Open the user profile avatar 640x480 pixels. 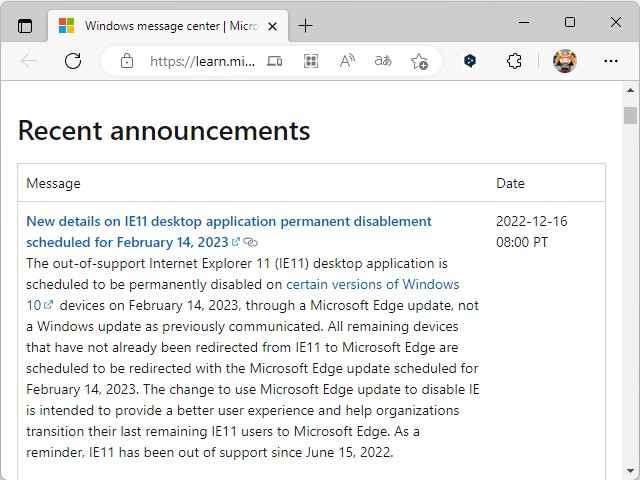[565, 61]
